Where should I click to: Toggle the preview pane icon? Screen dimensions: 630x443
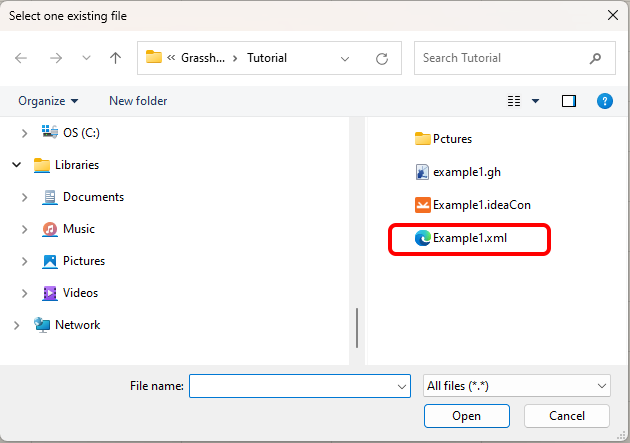click(x=569, y=101)
